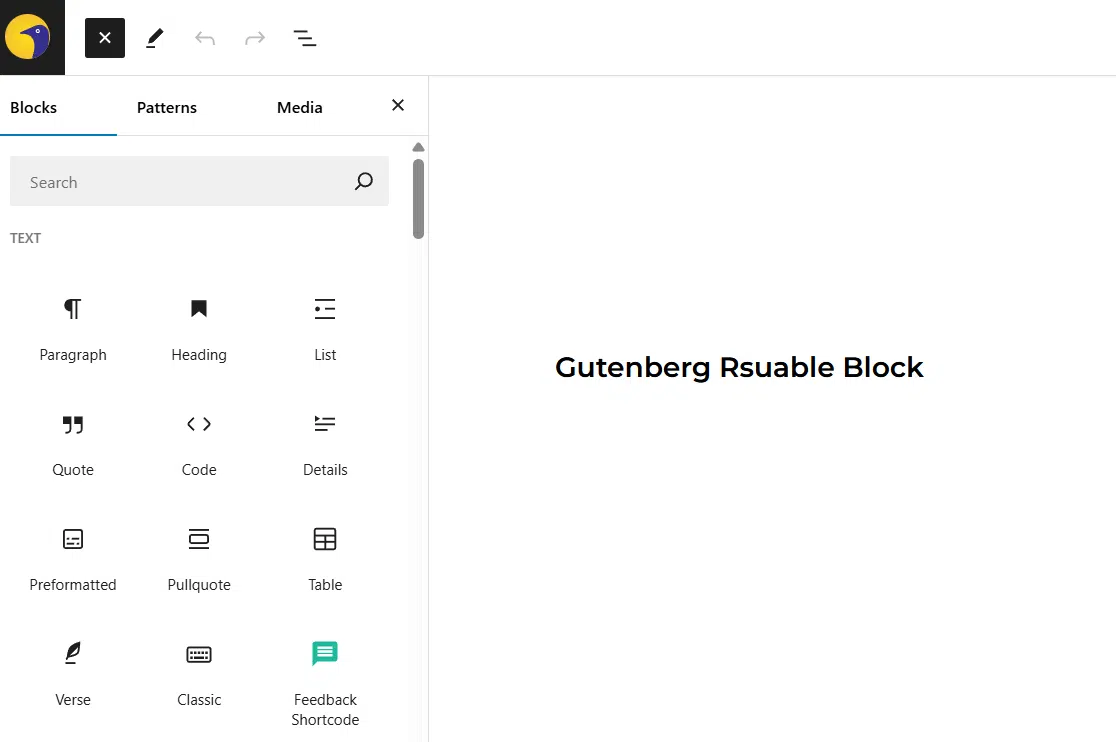1116x742 pixels.
Task: Insert the Feedback Shortcode block
Action: [x=324, y=675]
